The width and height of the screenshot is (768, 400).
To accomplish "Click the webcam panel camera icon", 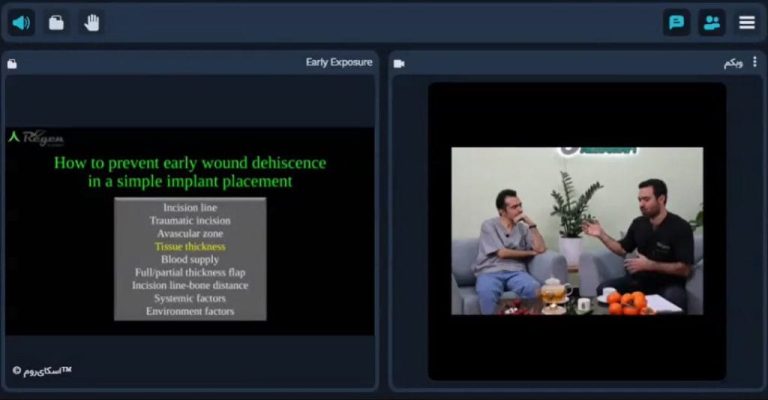I will (399, 63).
